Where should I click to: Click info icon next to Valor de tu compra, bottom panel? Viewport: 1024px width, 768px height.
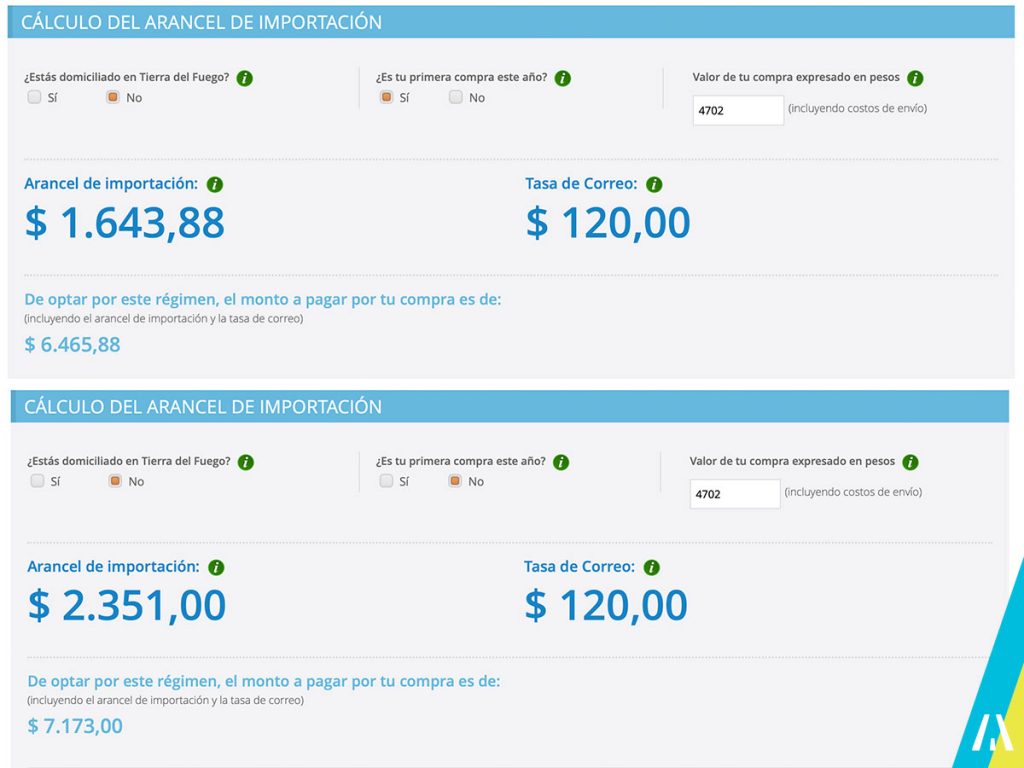tap(910, 462)
